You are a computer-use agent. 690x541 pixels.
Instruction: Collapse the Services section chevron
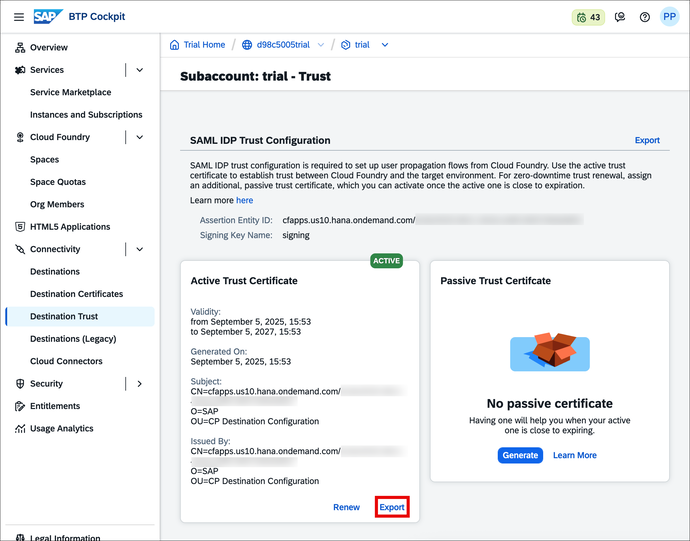(139, 70)
